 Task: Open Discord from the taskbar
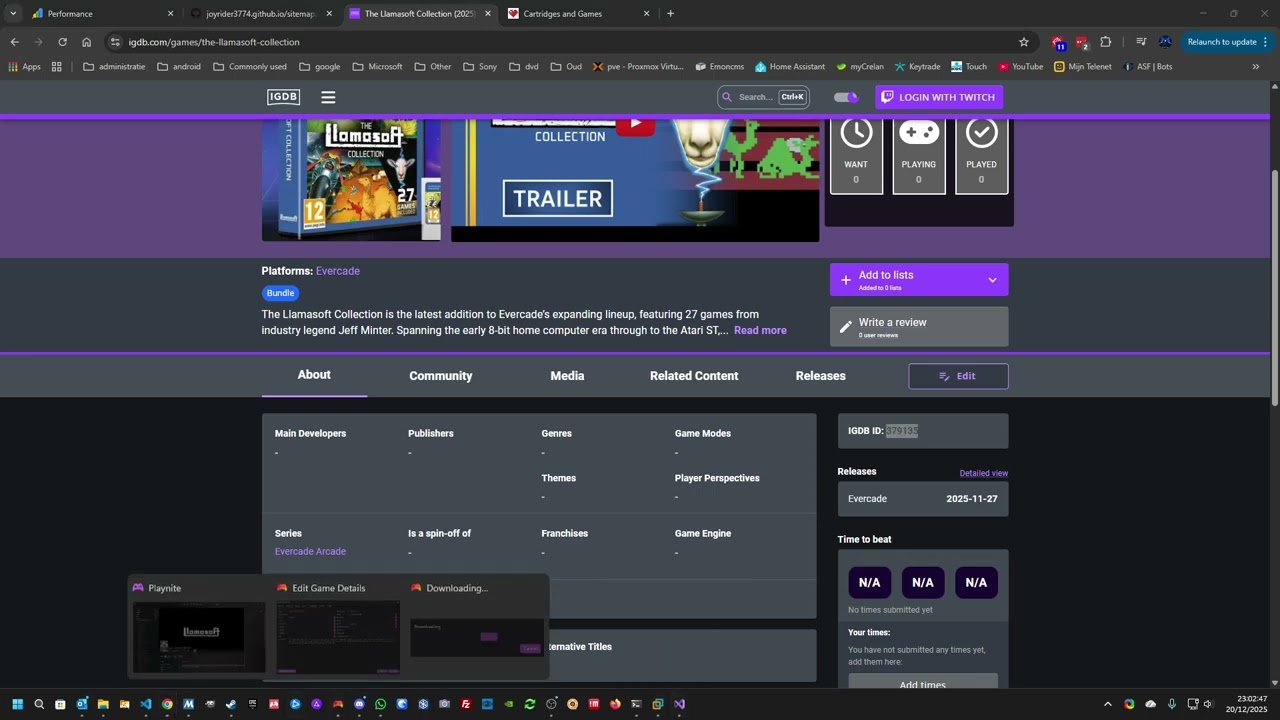point(359,704)
